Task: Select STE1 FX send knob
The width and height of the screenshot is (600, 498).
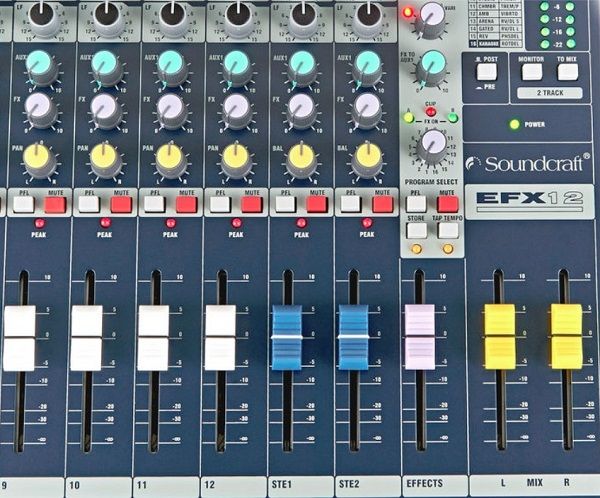Action: pyautogui.click(x=301, y=109)
